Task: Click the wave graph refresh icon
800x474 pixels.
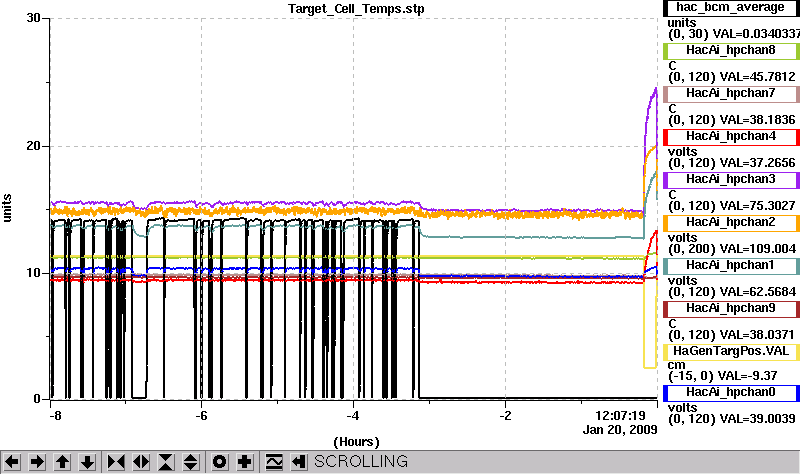Action: 274,462
